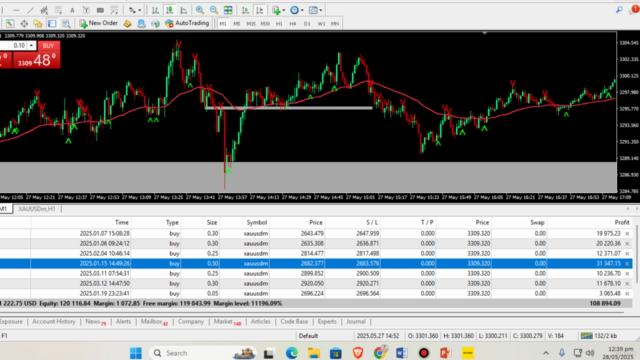The height and width of the screenshot is (360, 640).
Task: Tile chart windows with grid icon
Action: [228, 10]
